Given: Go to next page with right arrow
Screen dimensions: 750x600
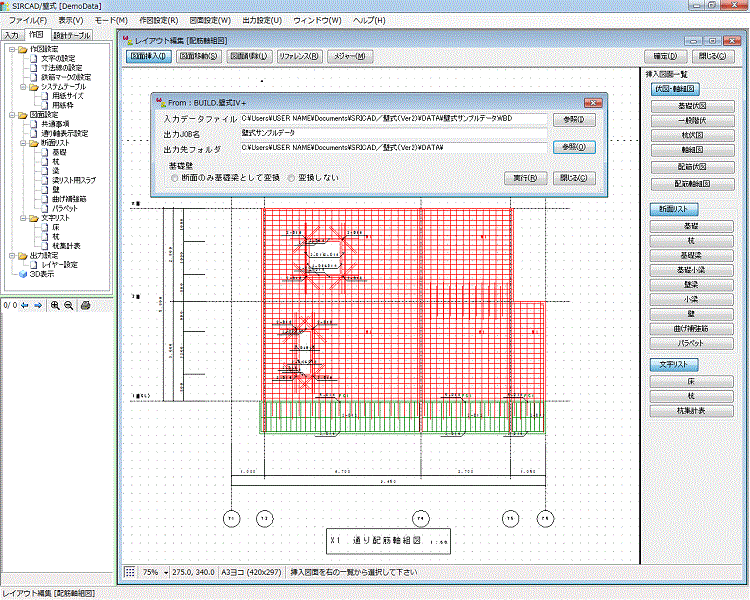Looking at the screenshot, I should pyautogui.click(x=37, y=305).
